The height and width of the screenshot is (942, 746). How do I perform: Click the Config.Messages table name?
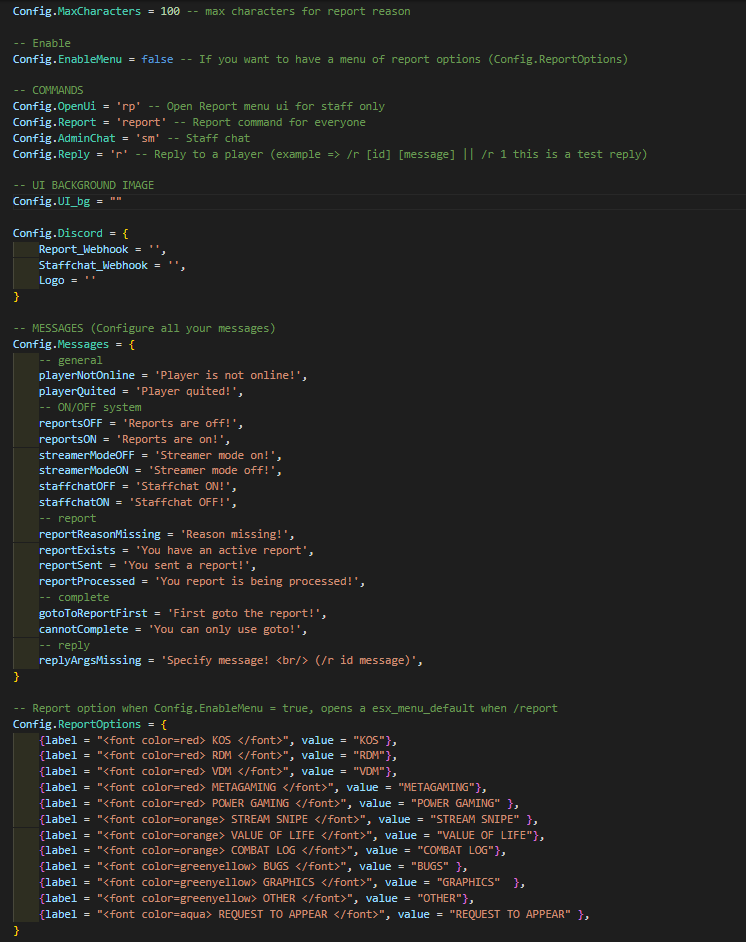61,344
